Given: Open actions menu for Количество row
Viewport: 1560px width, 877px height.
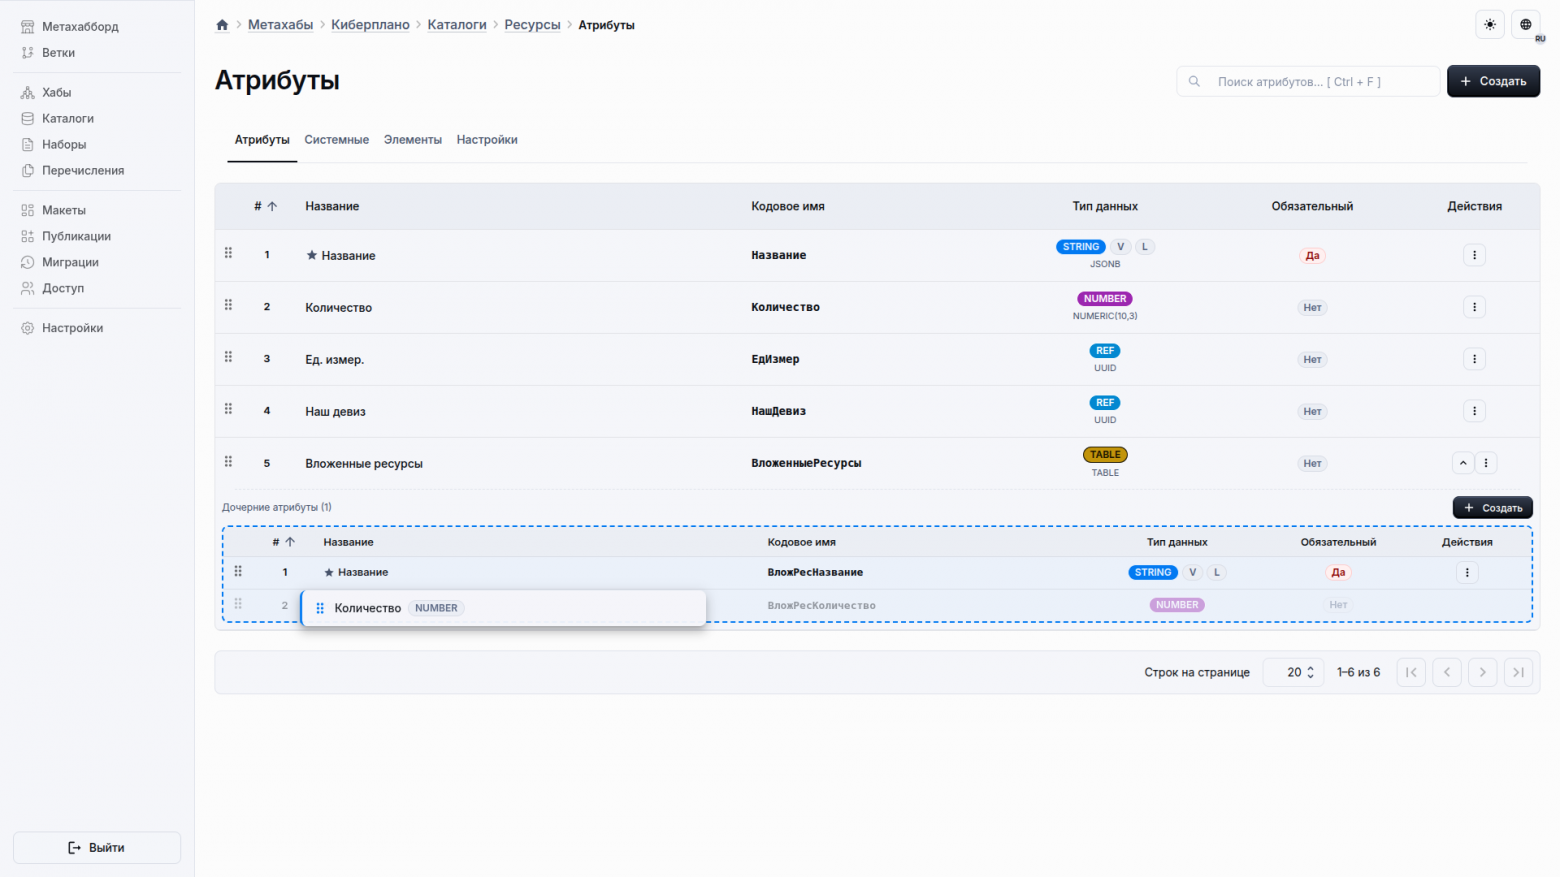Looking at the screenshot, I should pyautogui.click(x=1474, y=307).
